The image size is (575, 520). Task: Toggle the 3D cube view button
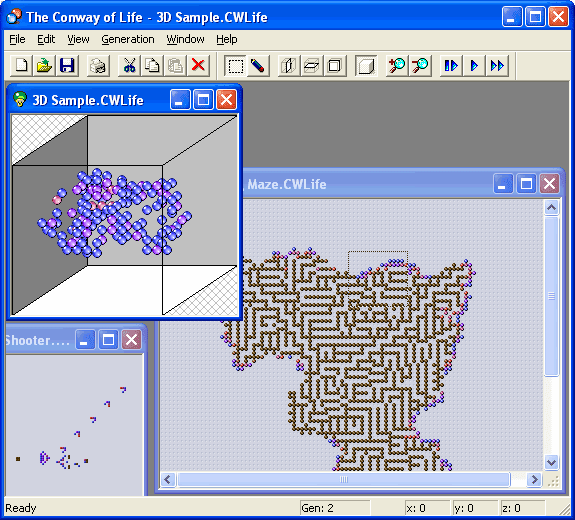point(366,66)
